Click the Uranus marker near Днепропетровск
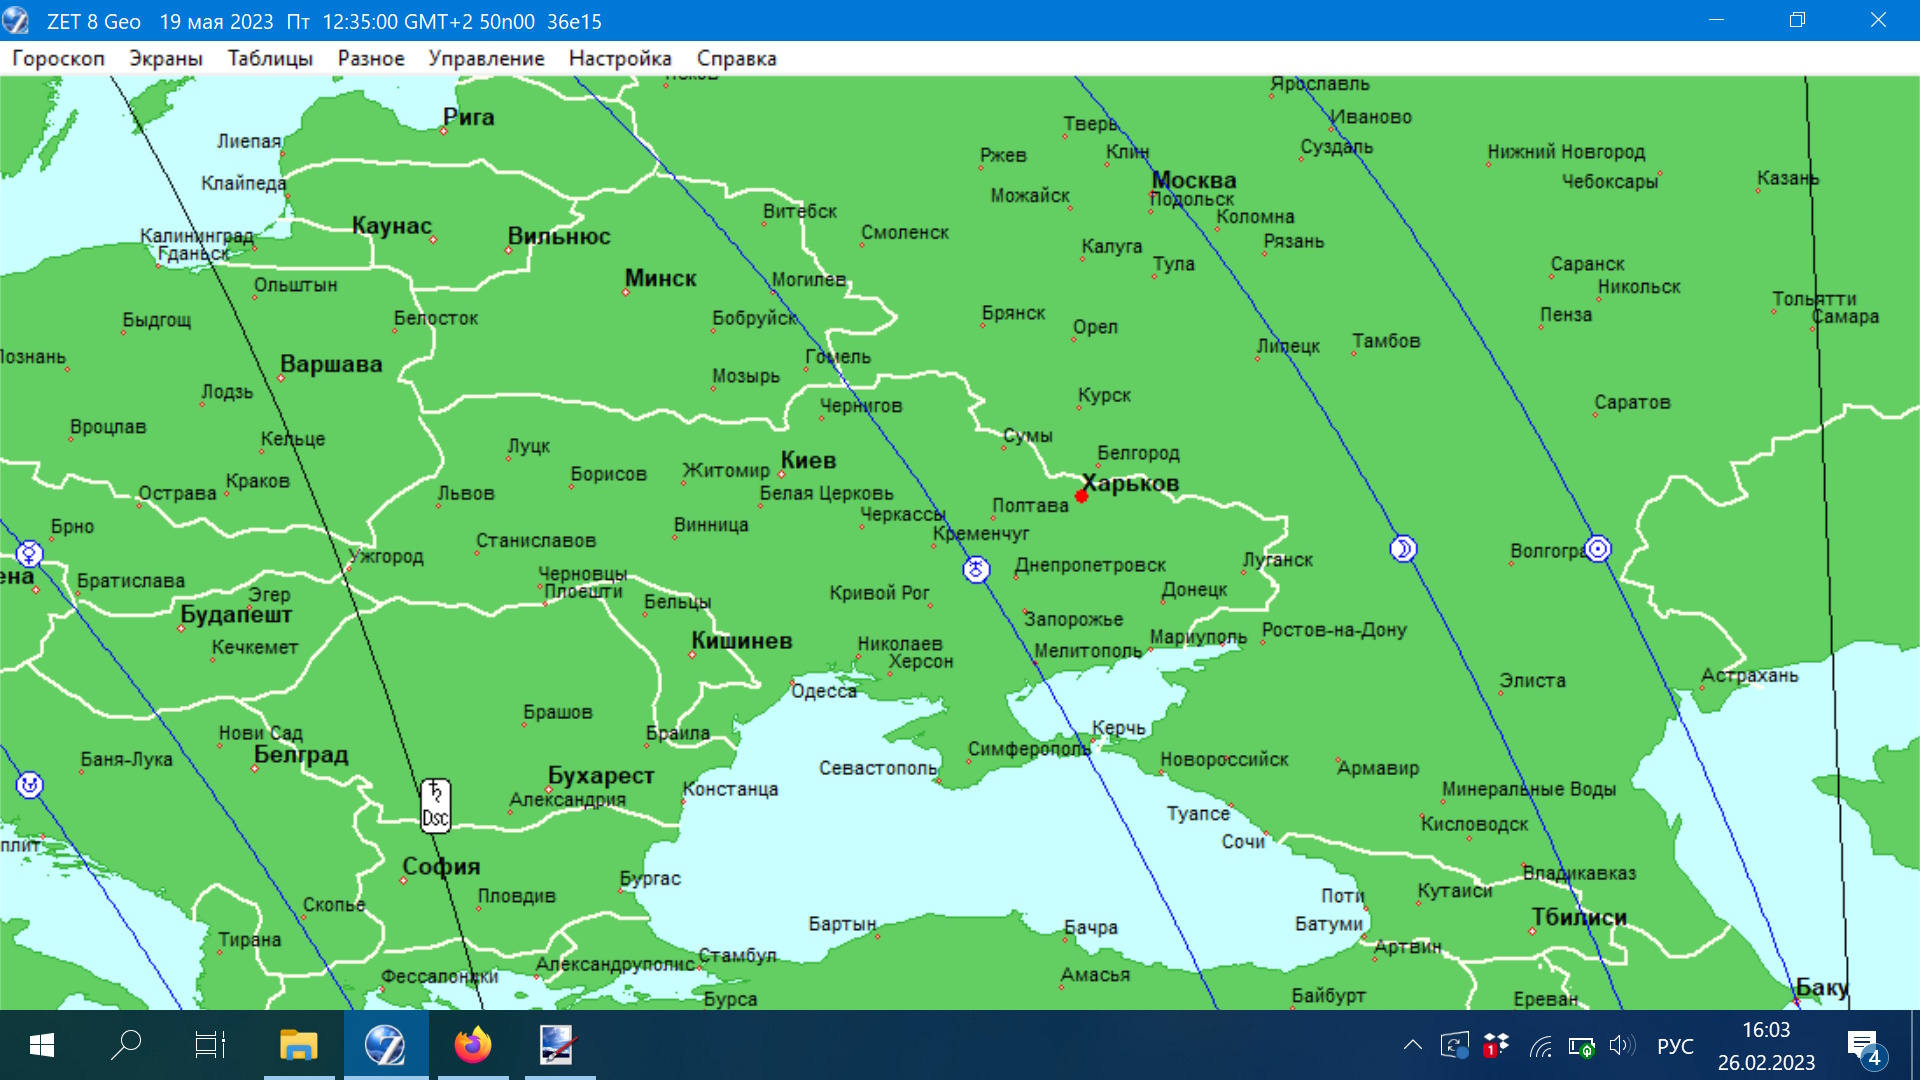This screenshot has height=1080, width=1920. click(976, 570)
